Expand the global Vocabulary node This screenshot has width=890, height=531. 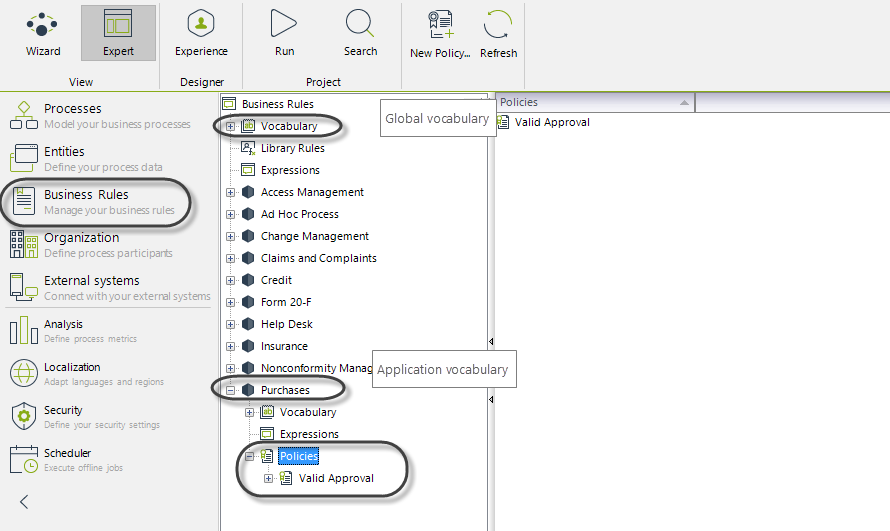pyautogui.click(x=230, y=127)
